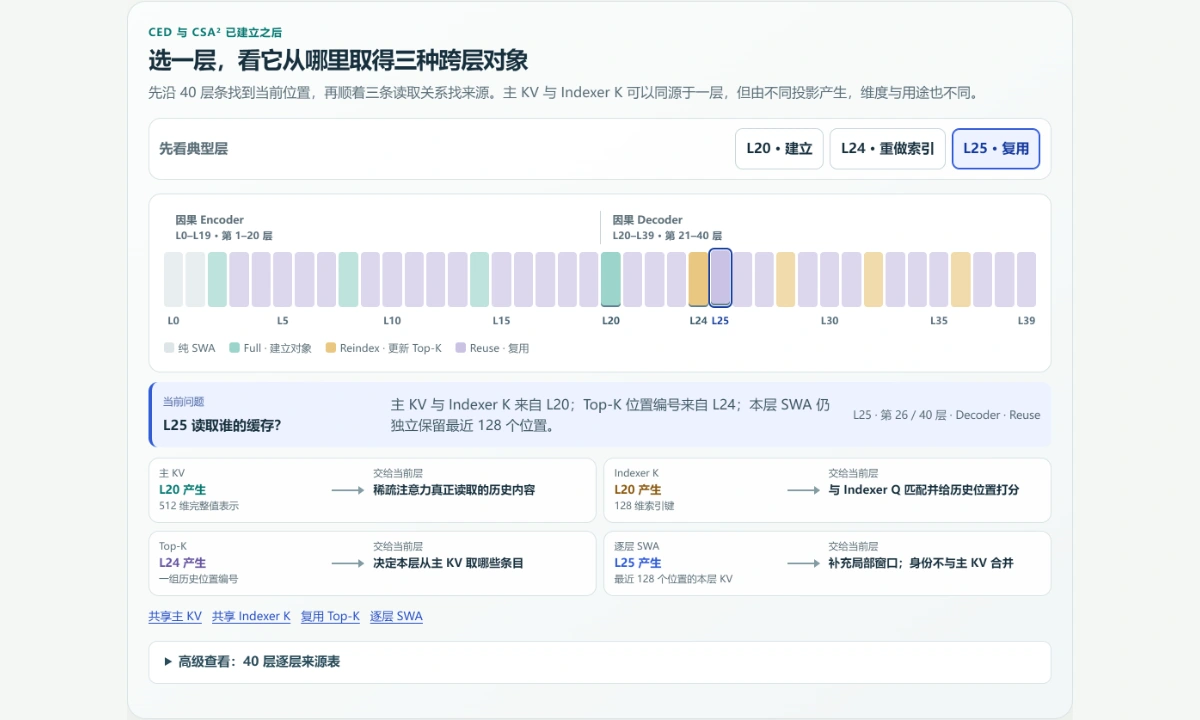Pick the L35 layer bar
The width and height of the screenshot is (1200, 720).
(939, 279)
